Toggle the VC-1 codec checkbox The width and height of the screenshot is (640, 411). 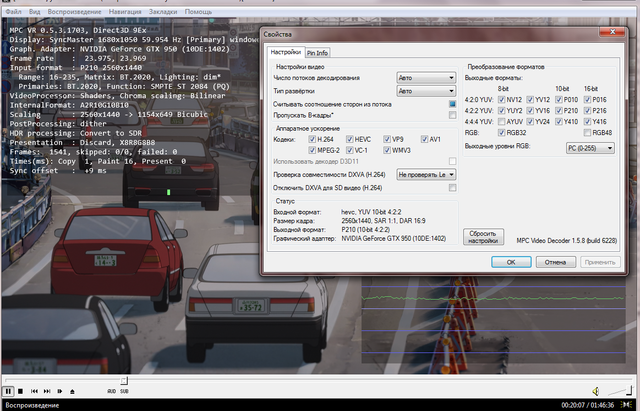(x=350, y=150)
